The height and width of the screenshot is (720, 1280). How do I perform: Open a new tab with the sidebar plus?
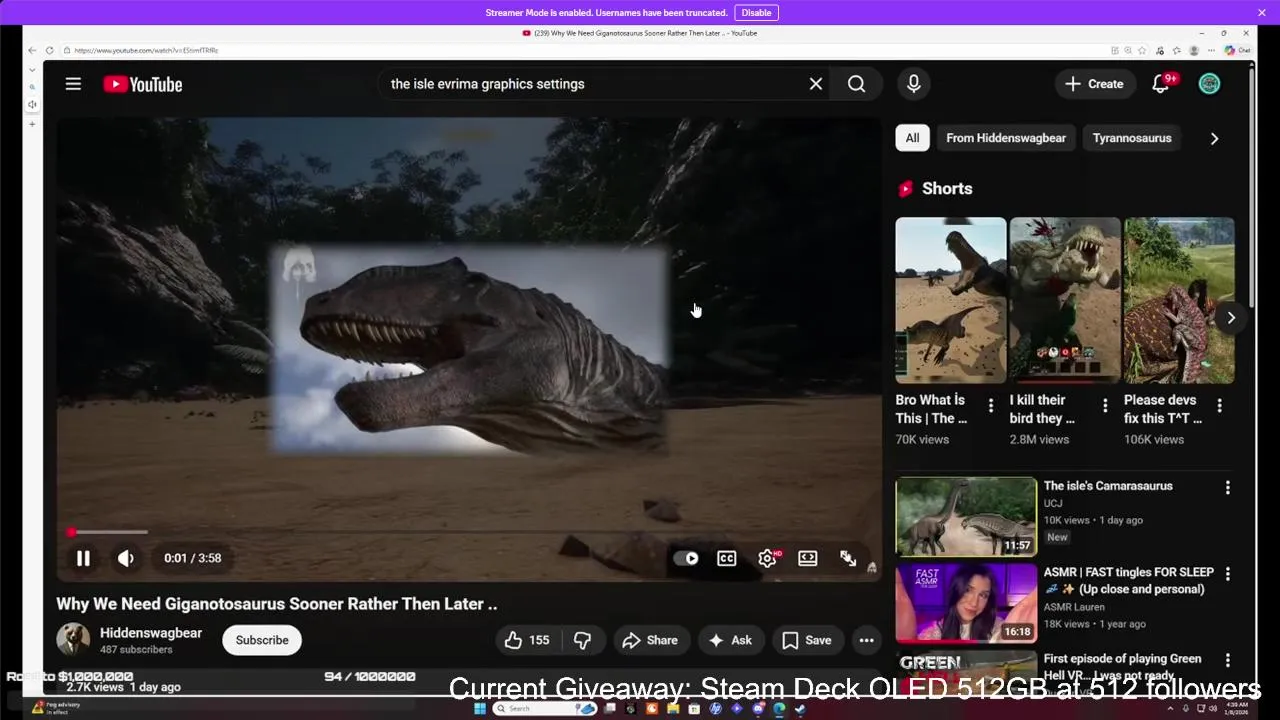tap(32, 124)
